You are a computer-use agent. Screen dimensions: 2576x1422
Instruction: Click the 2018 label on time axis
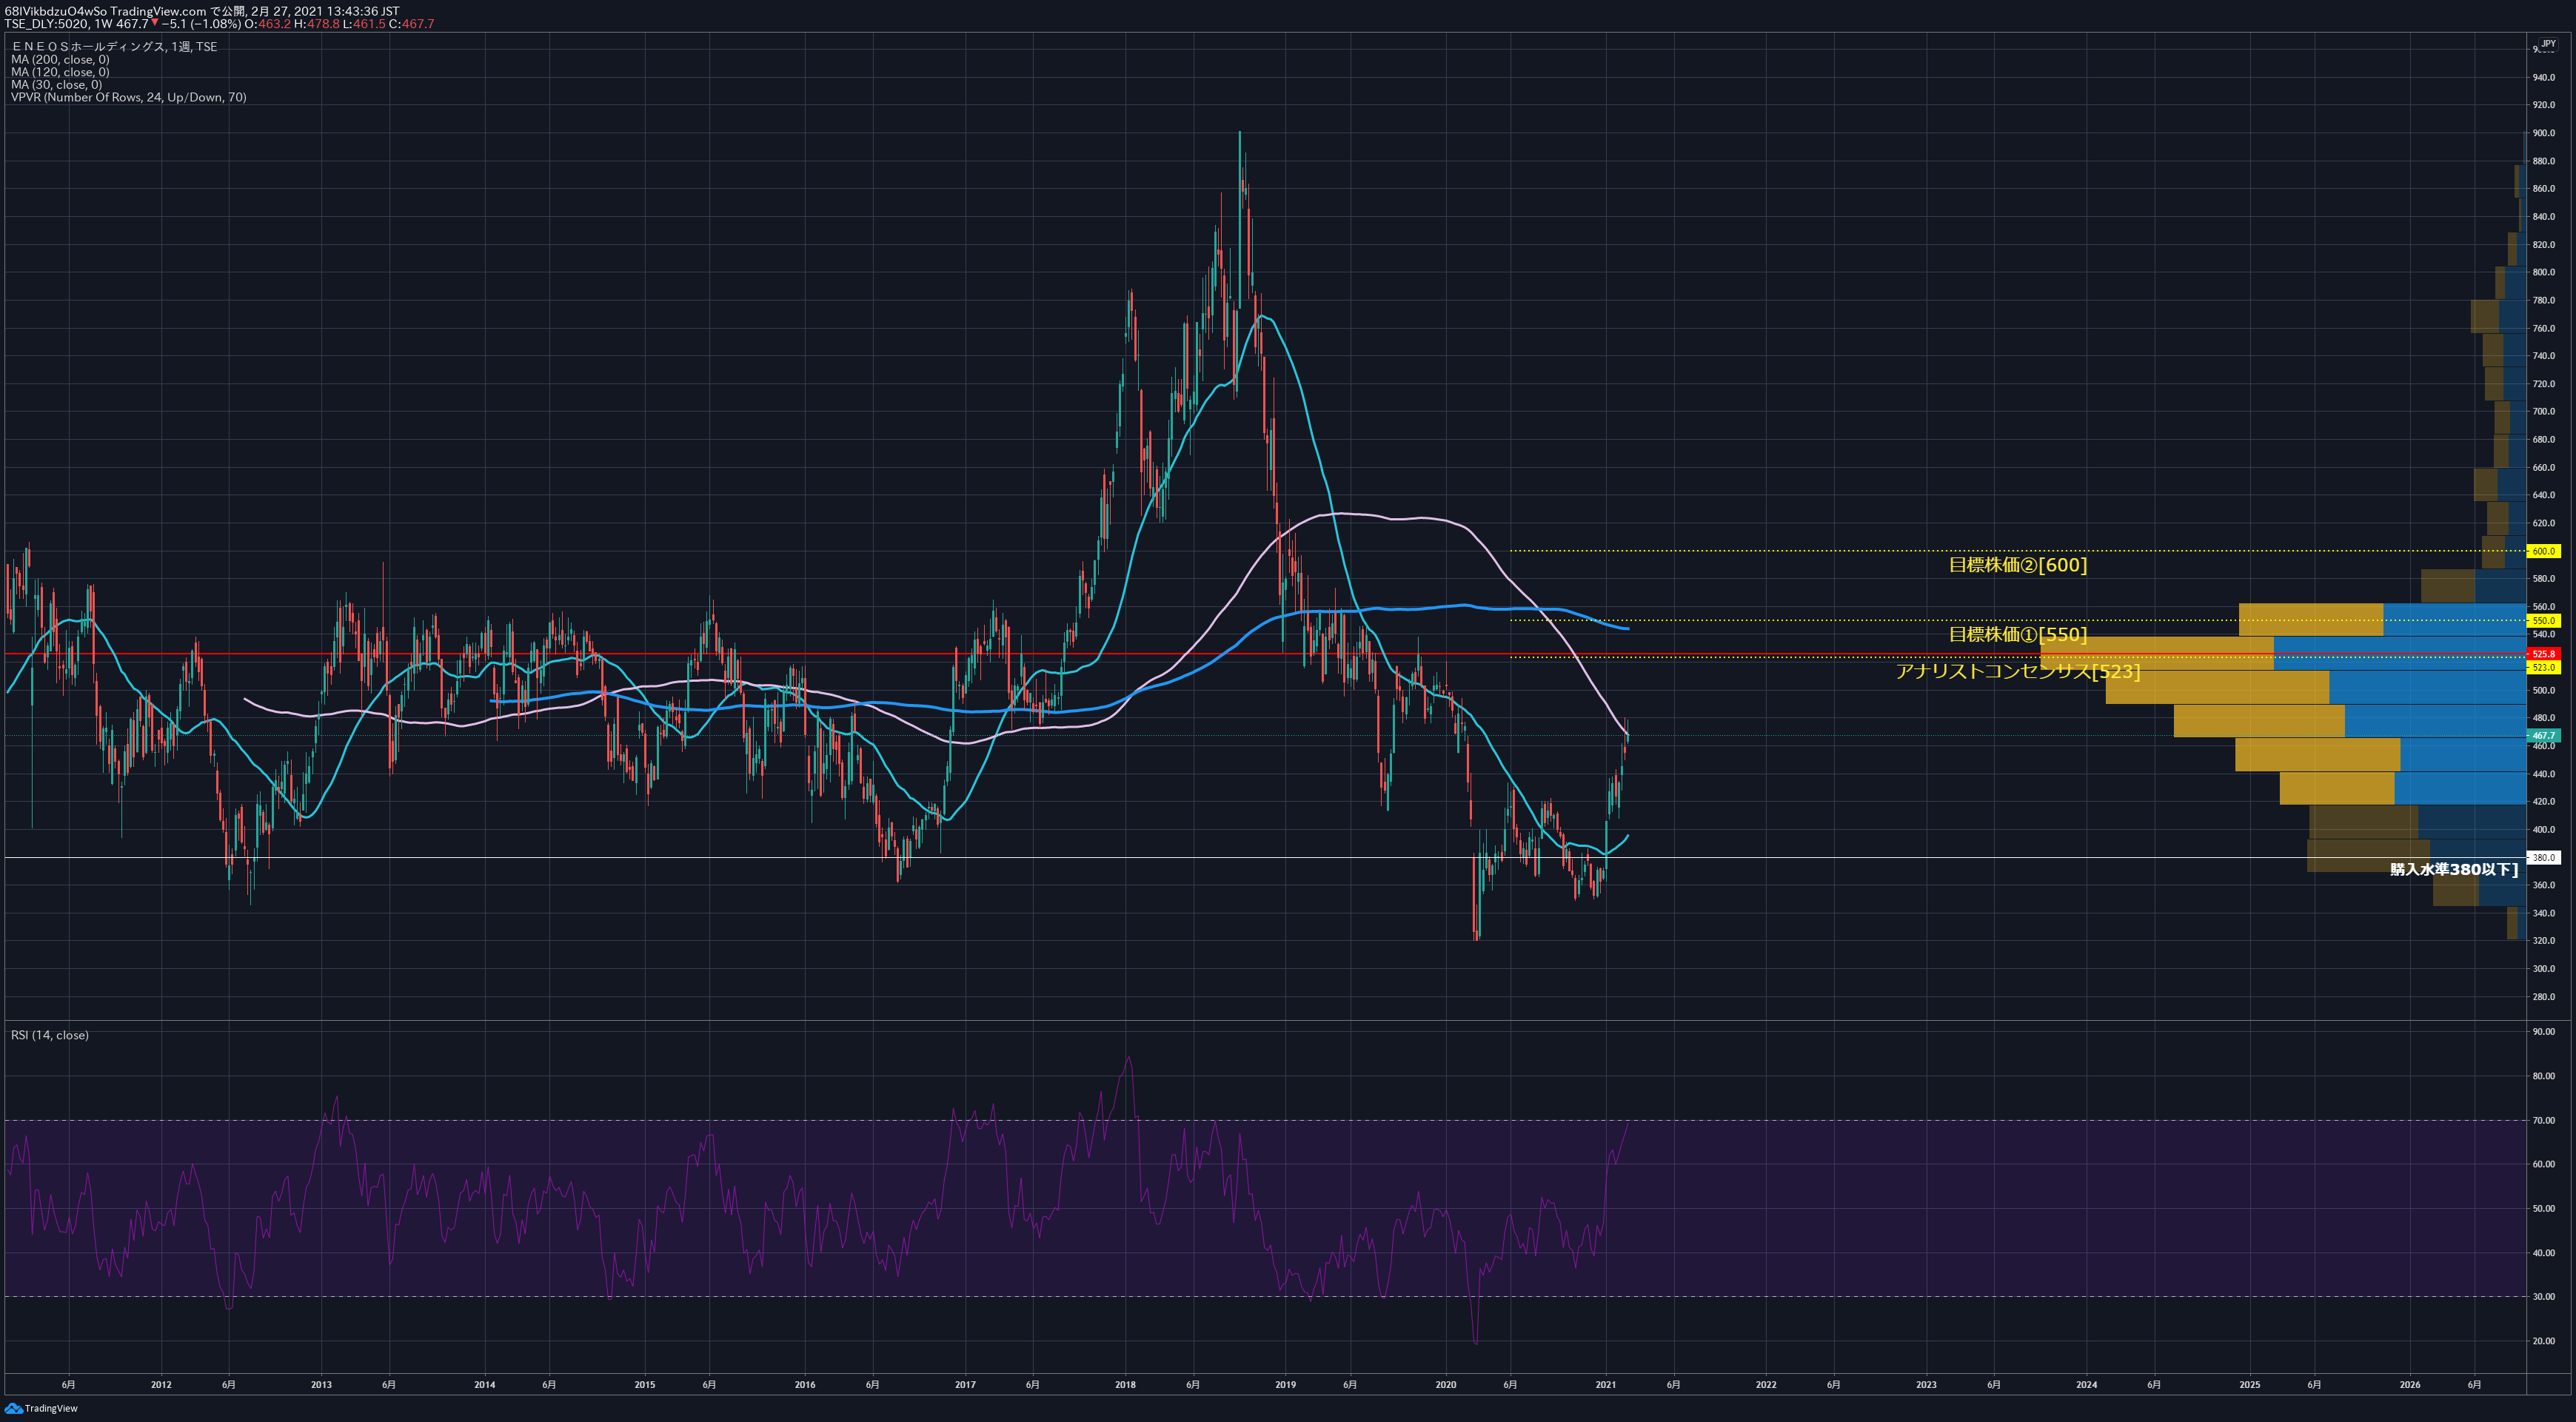coord(1125,1385)
